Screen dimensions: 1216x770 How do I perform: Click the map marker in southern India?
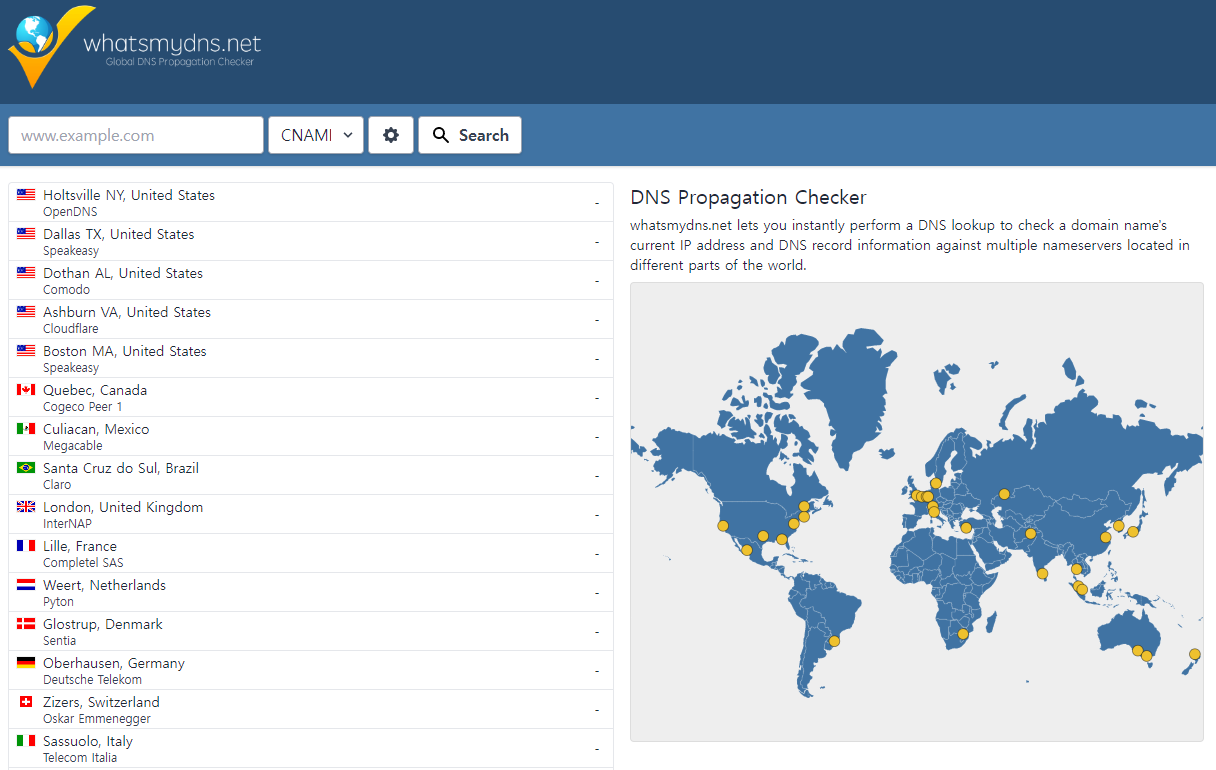pyautogui.click(x=1042, y=574)
